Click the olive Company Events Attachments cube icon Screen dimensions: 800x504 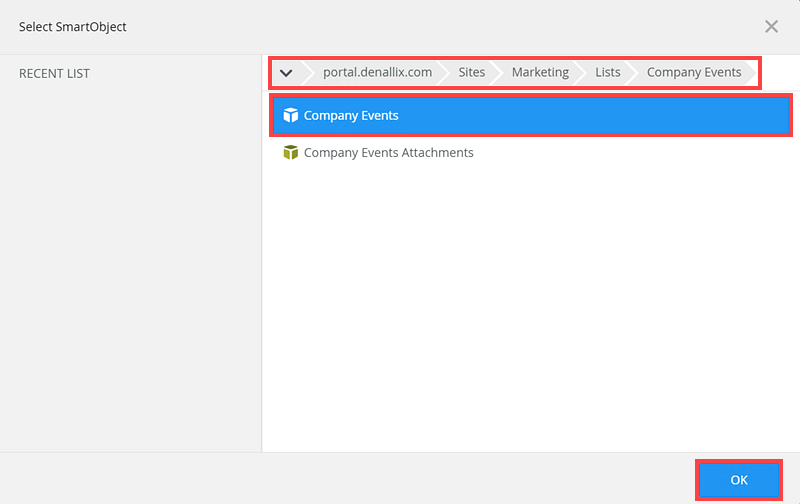(291, 153)
